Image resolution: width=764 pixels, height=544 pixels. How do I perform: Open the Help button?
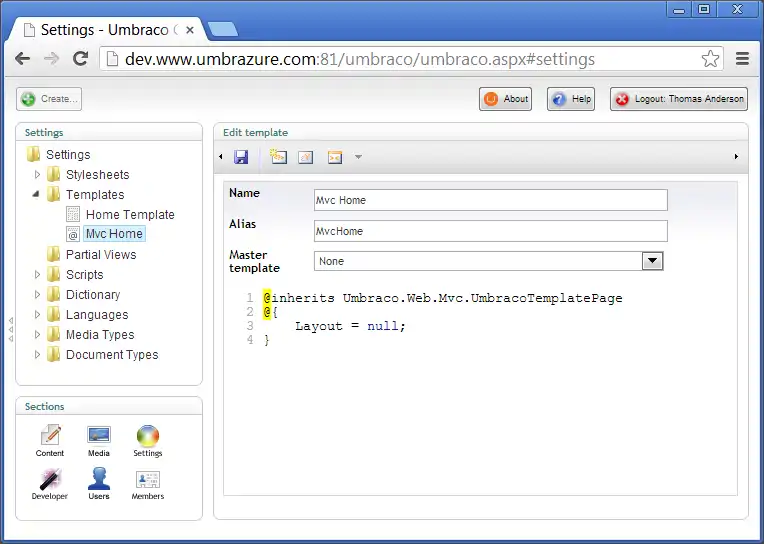[571, 99]
